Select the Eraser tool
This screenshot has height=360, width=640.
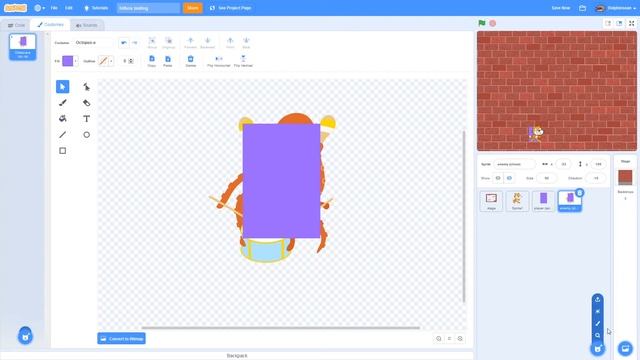pyautogui.click(x=87, y=103)
